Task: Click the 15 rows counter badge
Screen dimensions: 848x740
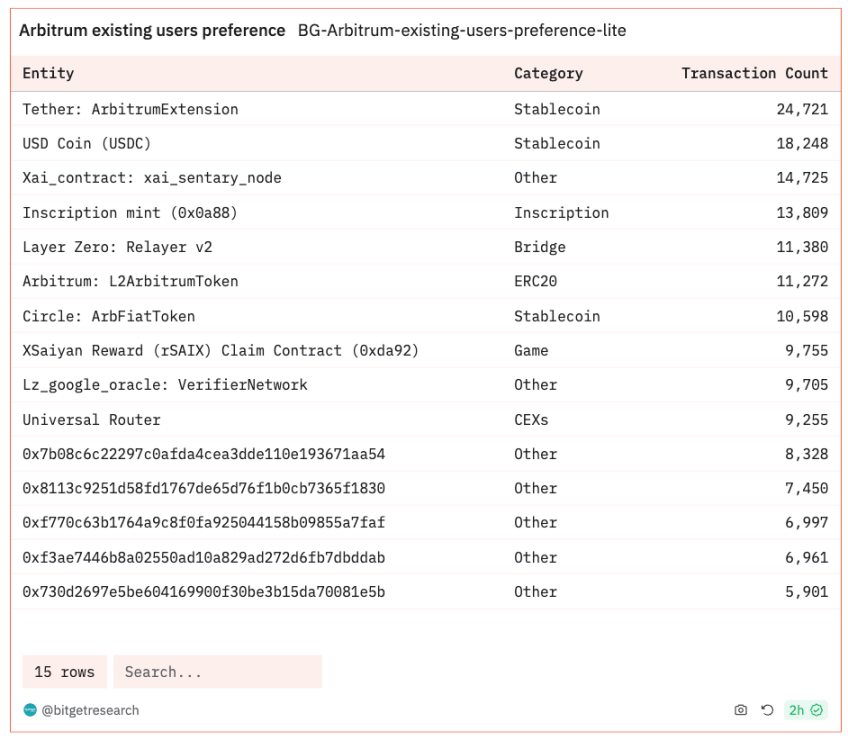Action: point(64,672)
